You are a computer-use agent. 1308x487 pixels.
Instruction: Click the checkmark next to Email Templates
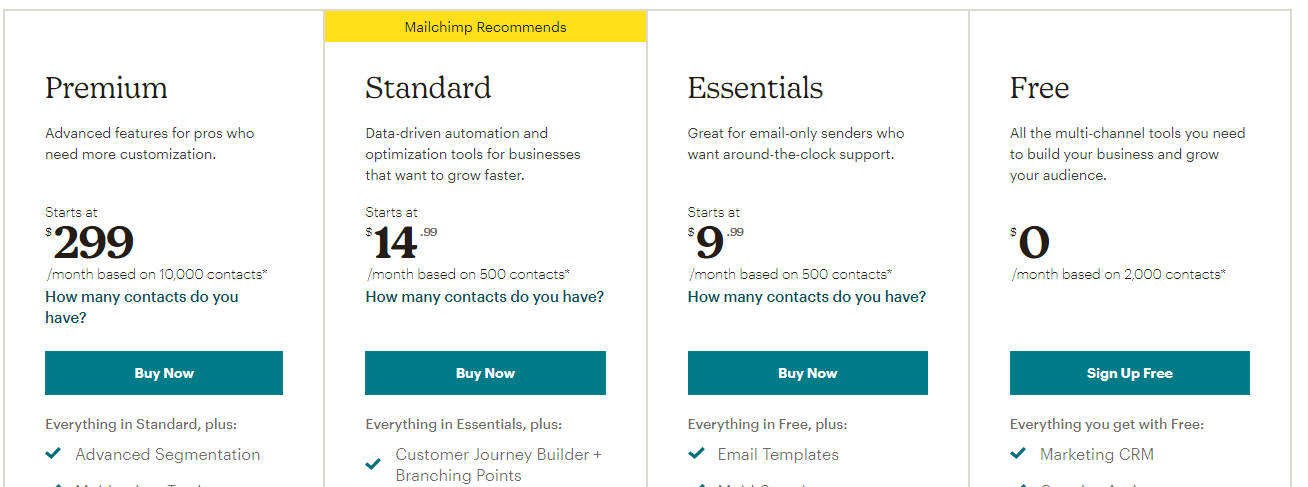click(697, 454)
